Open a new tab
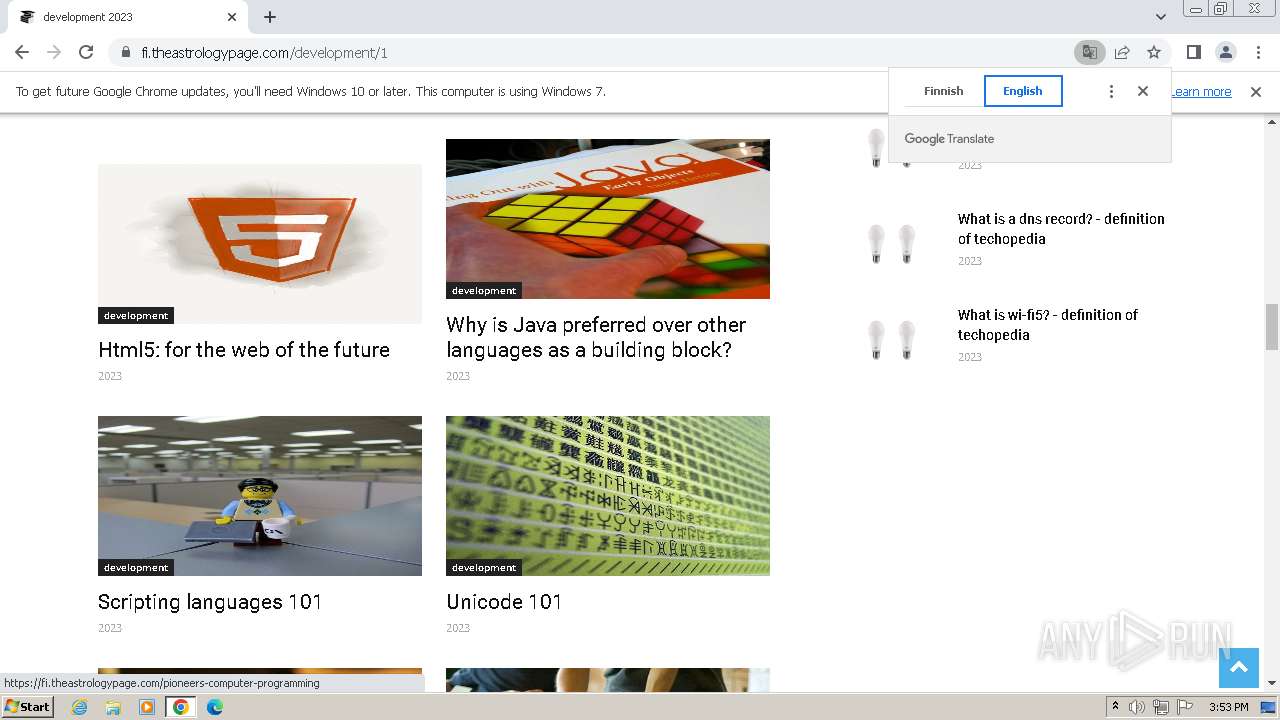Image resolution: width=1280 pixels, height=720 pixels. [x=270, y=17]
